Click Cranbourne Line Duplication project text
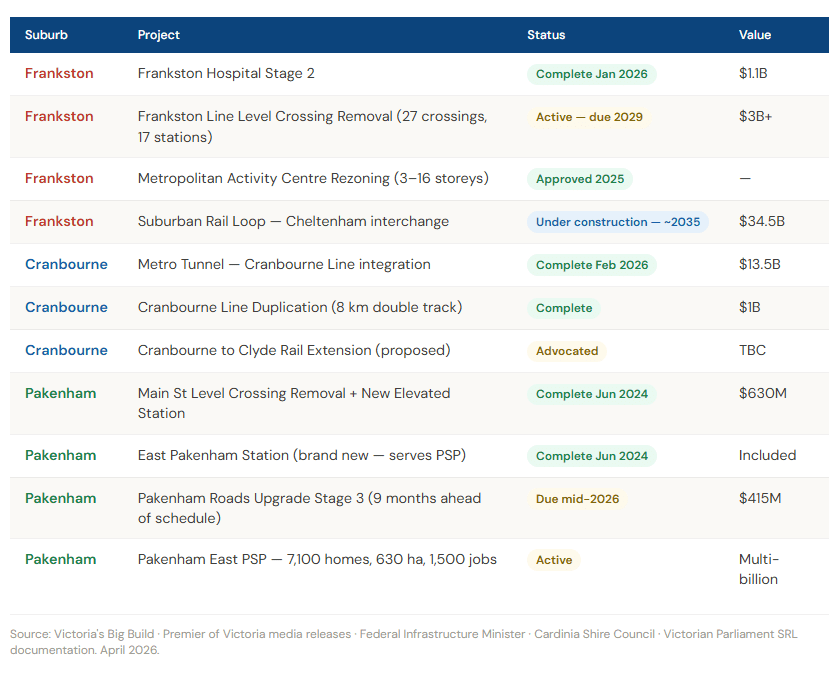This screenshot has height=677, width=840. click(300, 308)
